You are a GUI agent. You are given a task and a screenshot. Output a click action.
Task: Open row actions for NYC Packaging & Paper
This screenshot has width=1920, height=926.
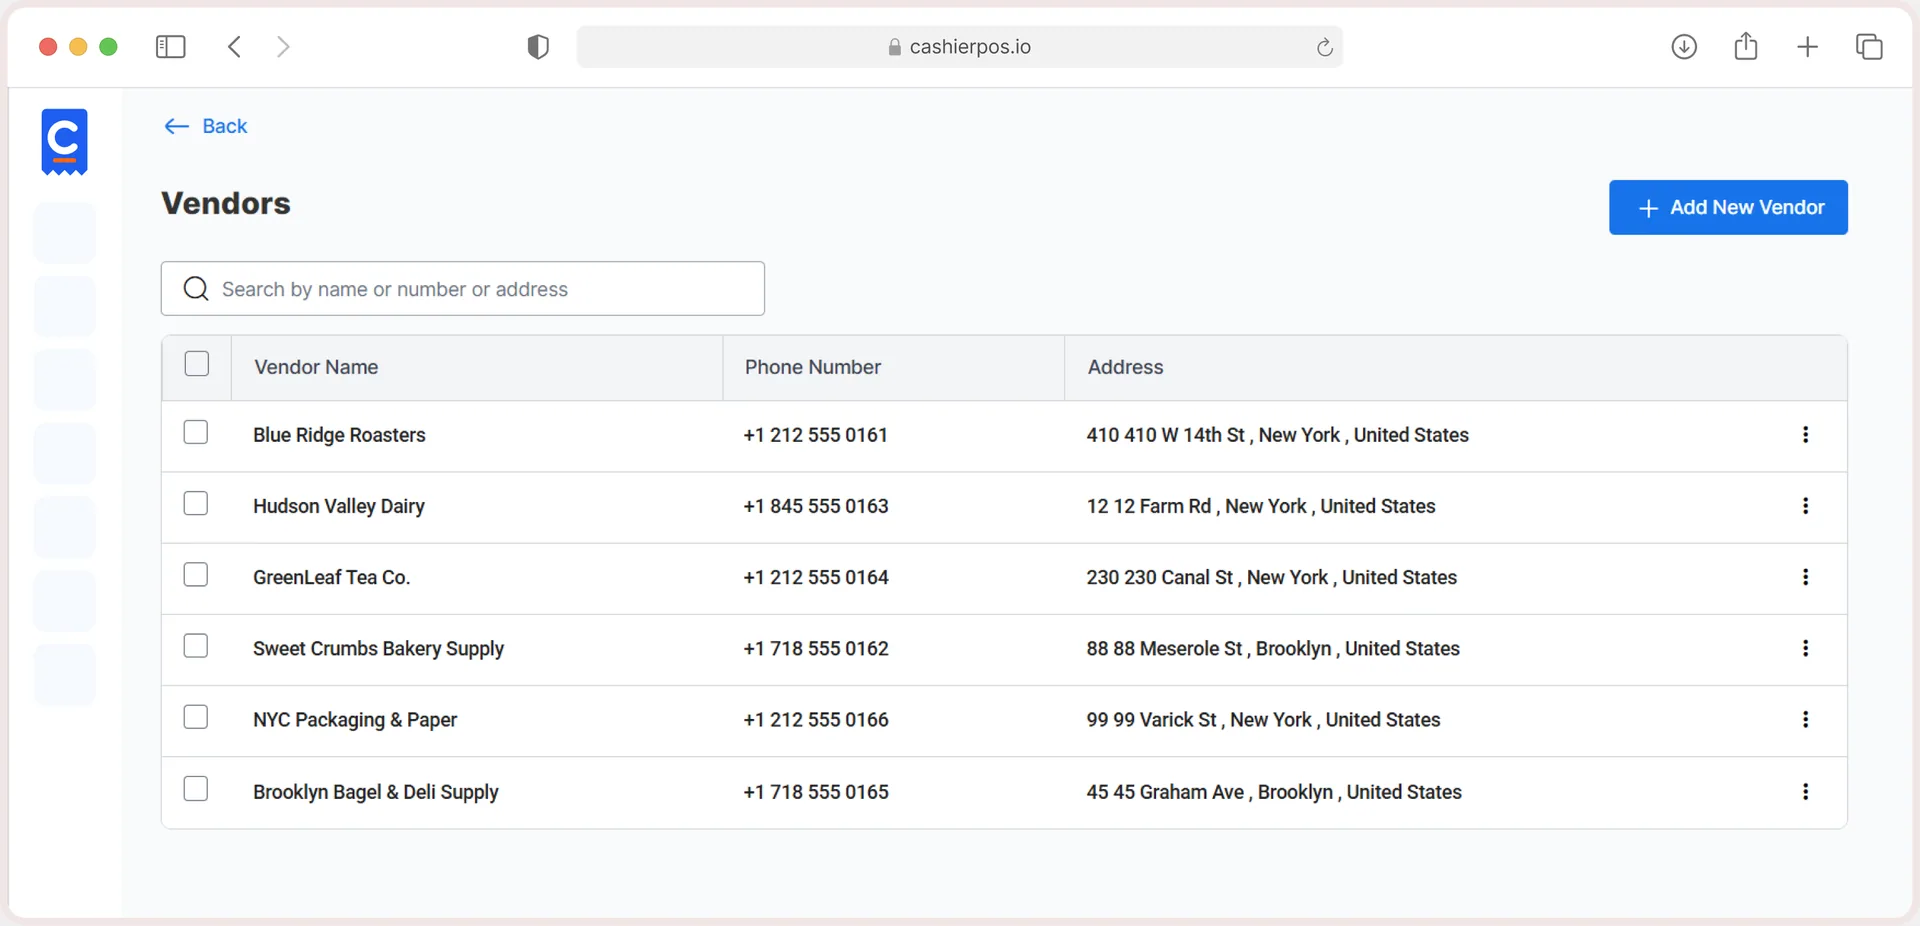[1805, 720]
